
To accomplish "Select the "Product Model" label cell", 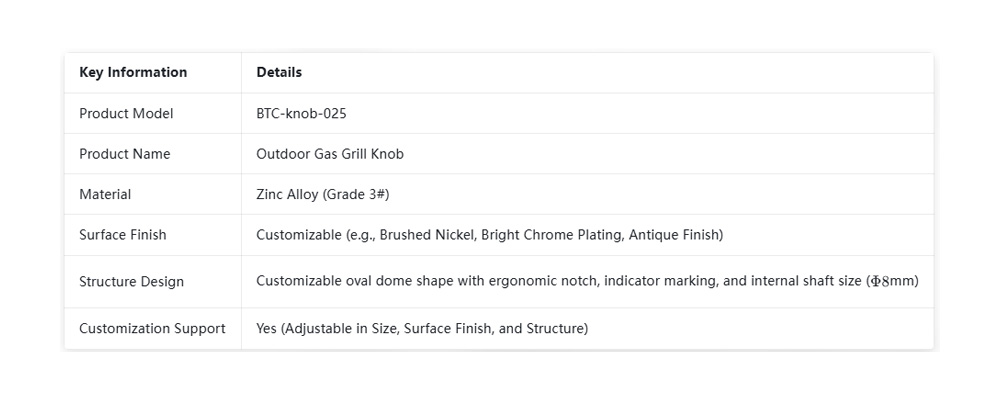I will tap(126, 113).
